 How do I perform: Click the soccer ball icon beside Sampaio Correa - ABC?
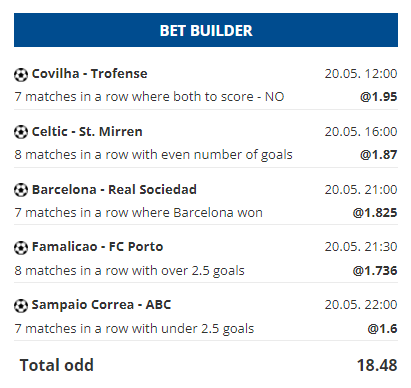[21, 306]
